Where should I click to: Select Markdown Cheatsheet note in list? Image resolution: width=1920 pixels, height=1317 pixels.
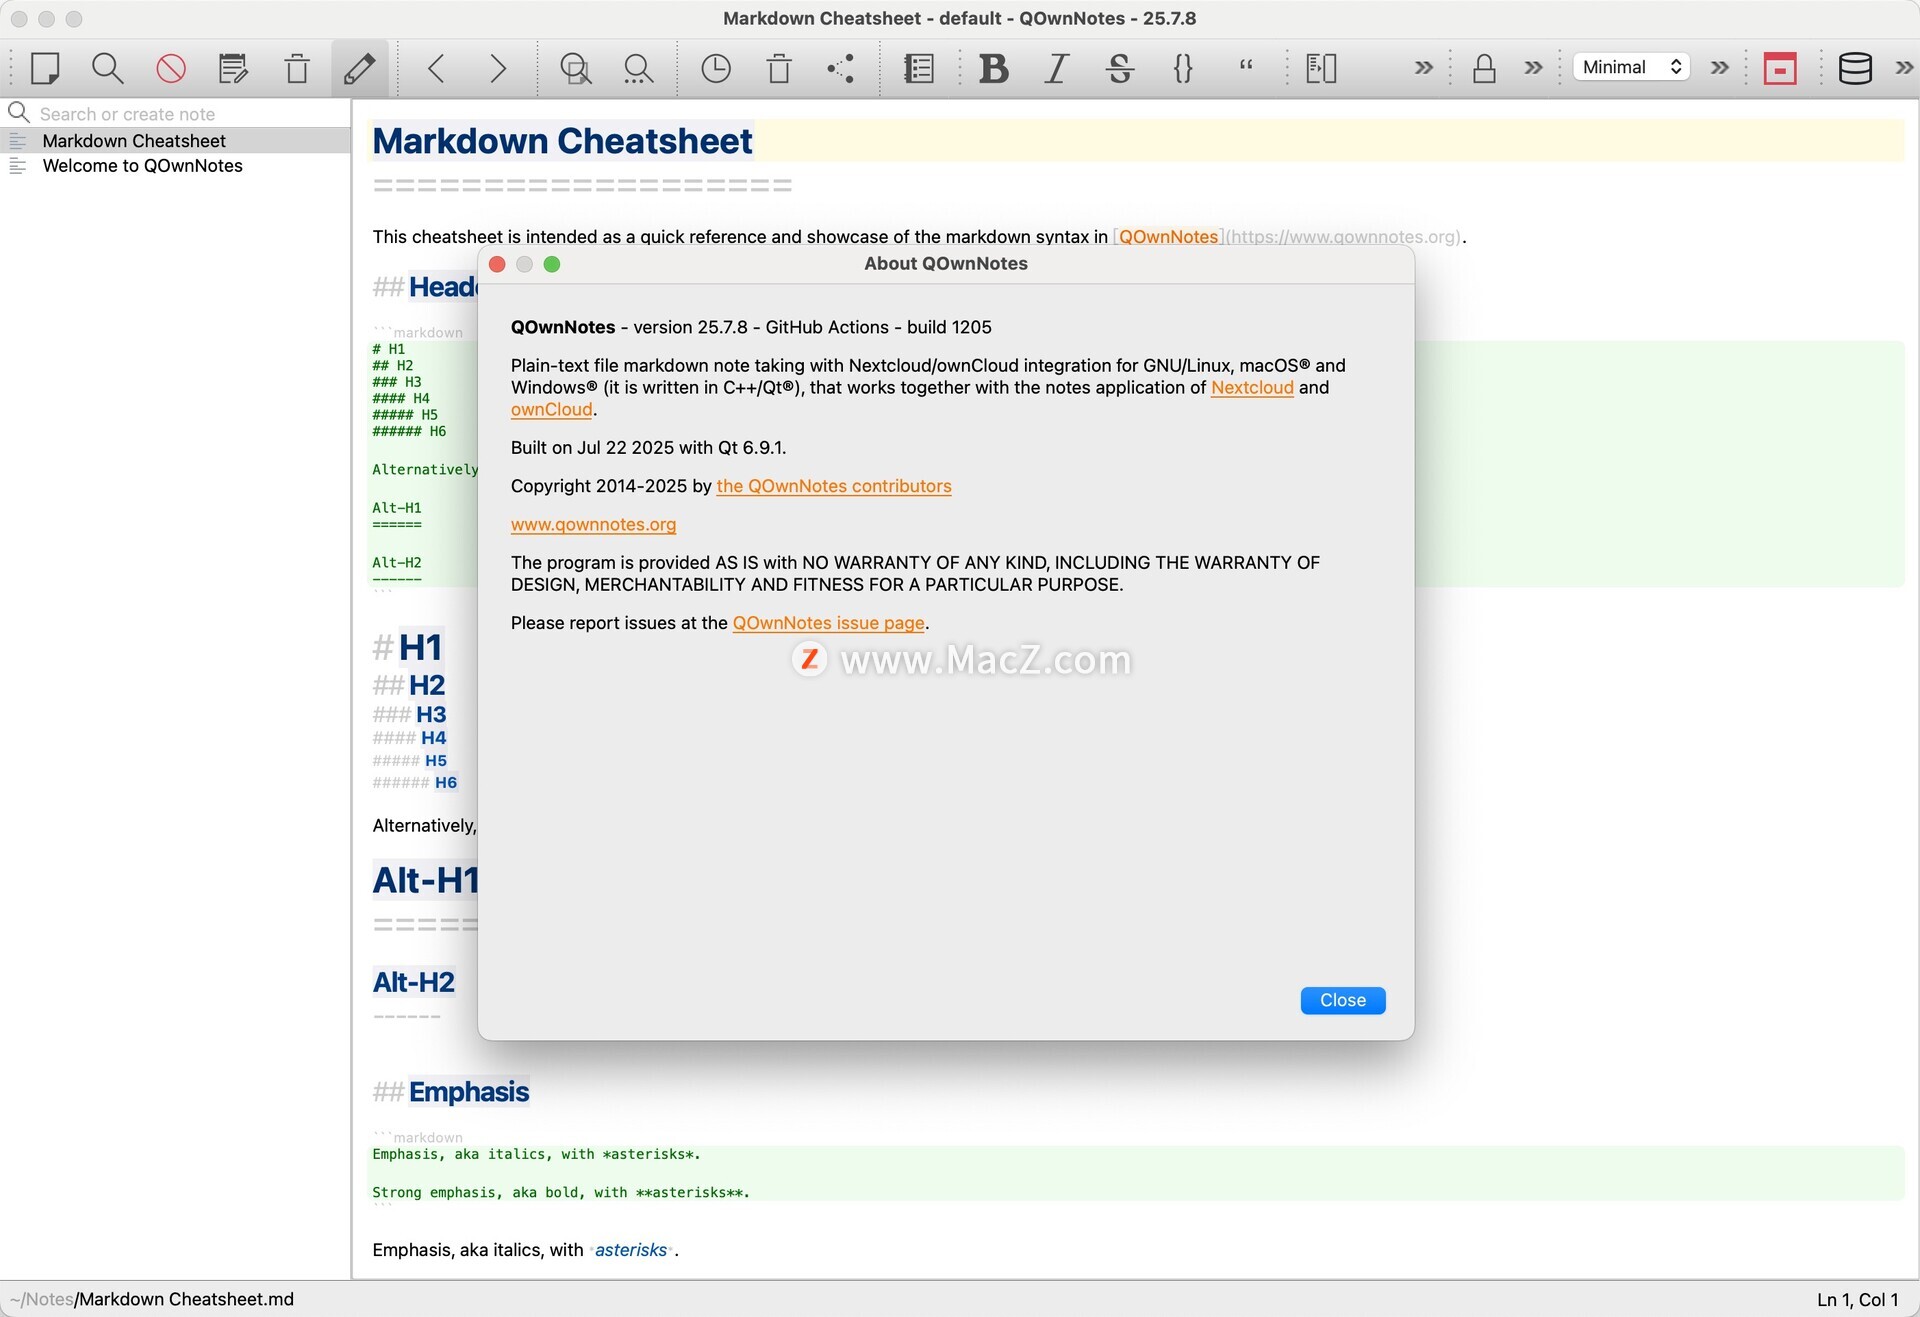[x=176, y=141]
